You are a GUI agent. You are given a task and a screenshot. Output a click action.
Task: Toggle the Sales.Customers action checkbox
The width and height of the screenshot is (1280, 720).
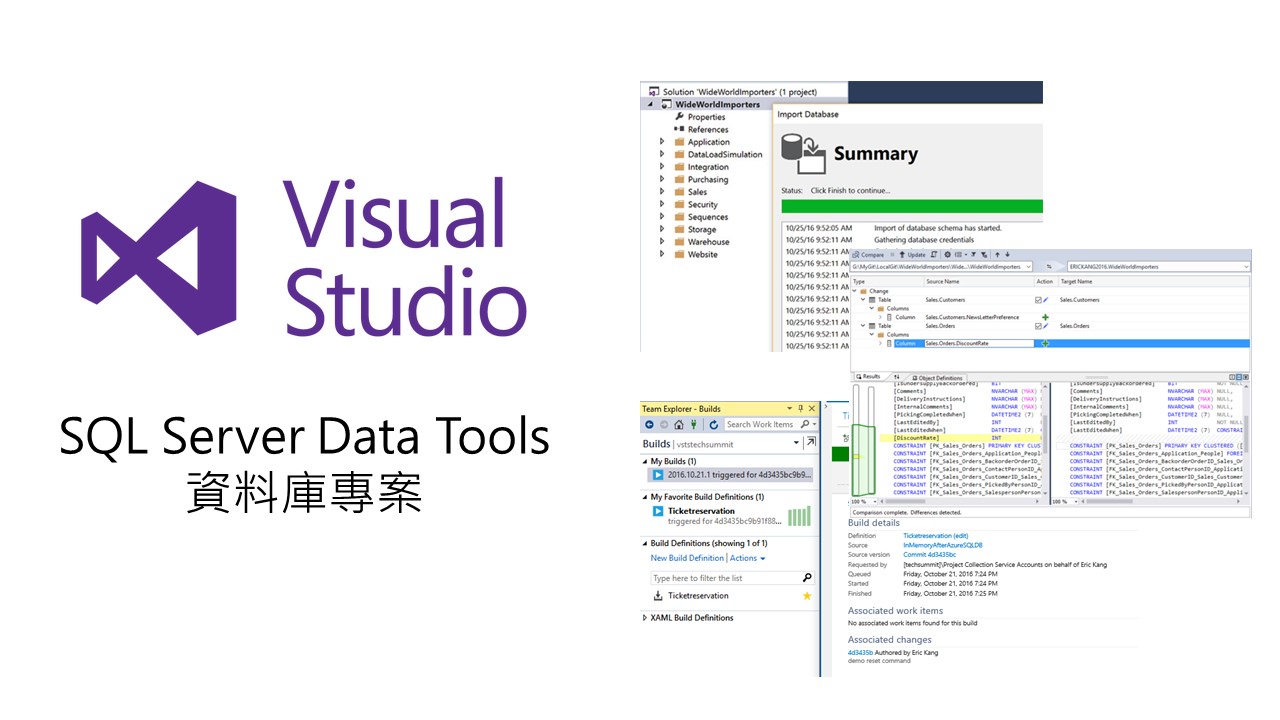coord(1039,299)
